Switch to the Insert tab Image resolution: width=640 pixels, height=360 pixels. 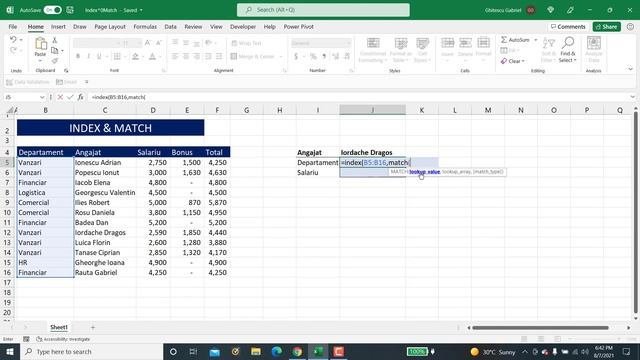(58, 27)
